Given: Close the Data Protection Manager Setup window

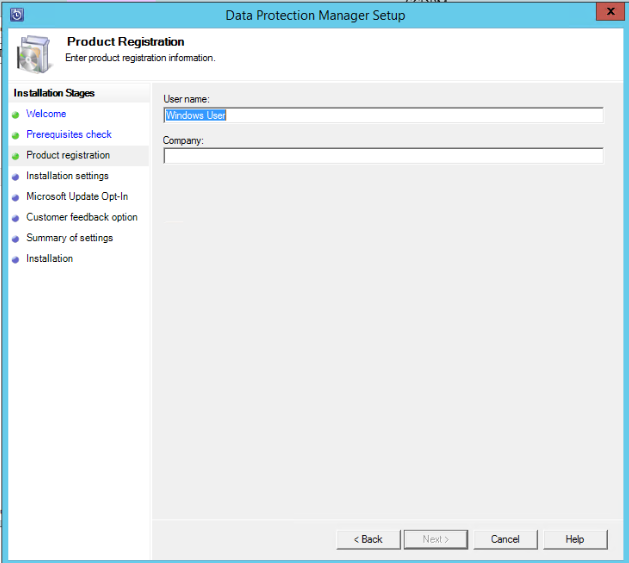Looking at the screenshot, I should pos(605,12).
